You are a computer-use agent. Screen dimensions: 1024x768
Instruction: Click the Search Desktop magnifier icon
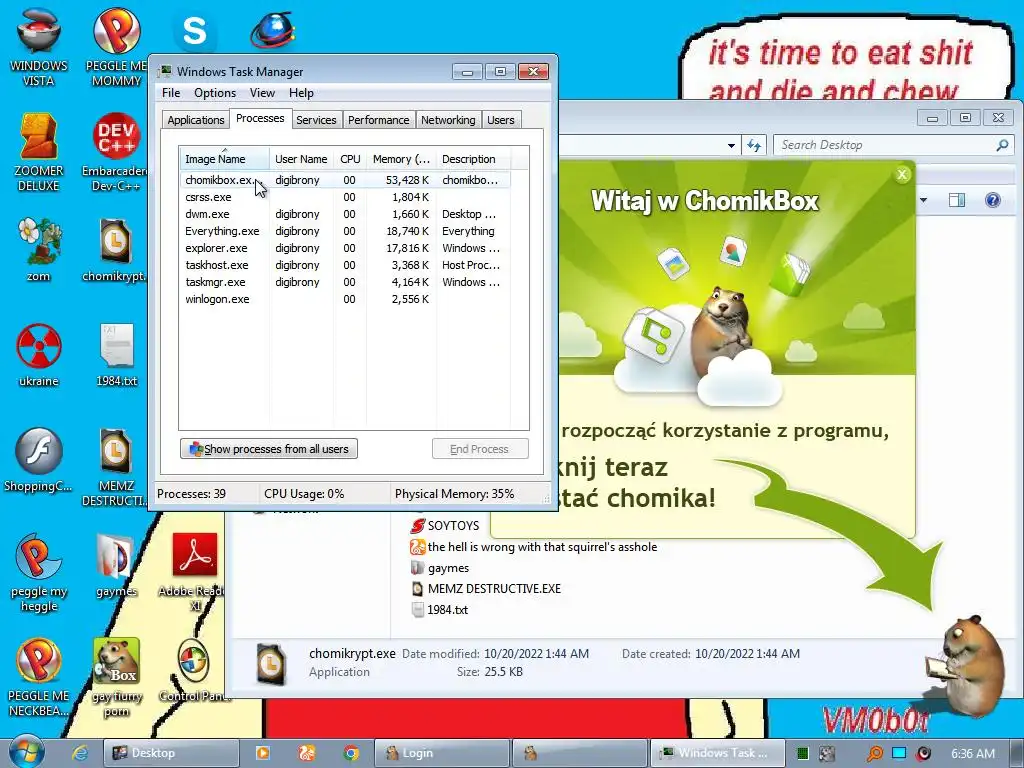pos(1002,145)
